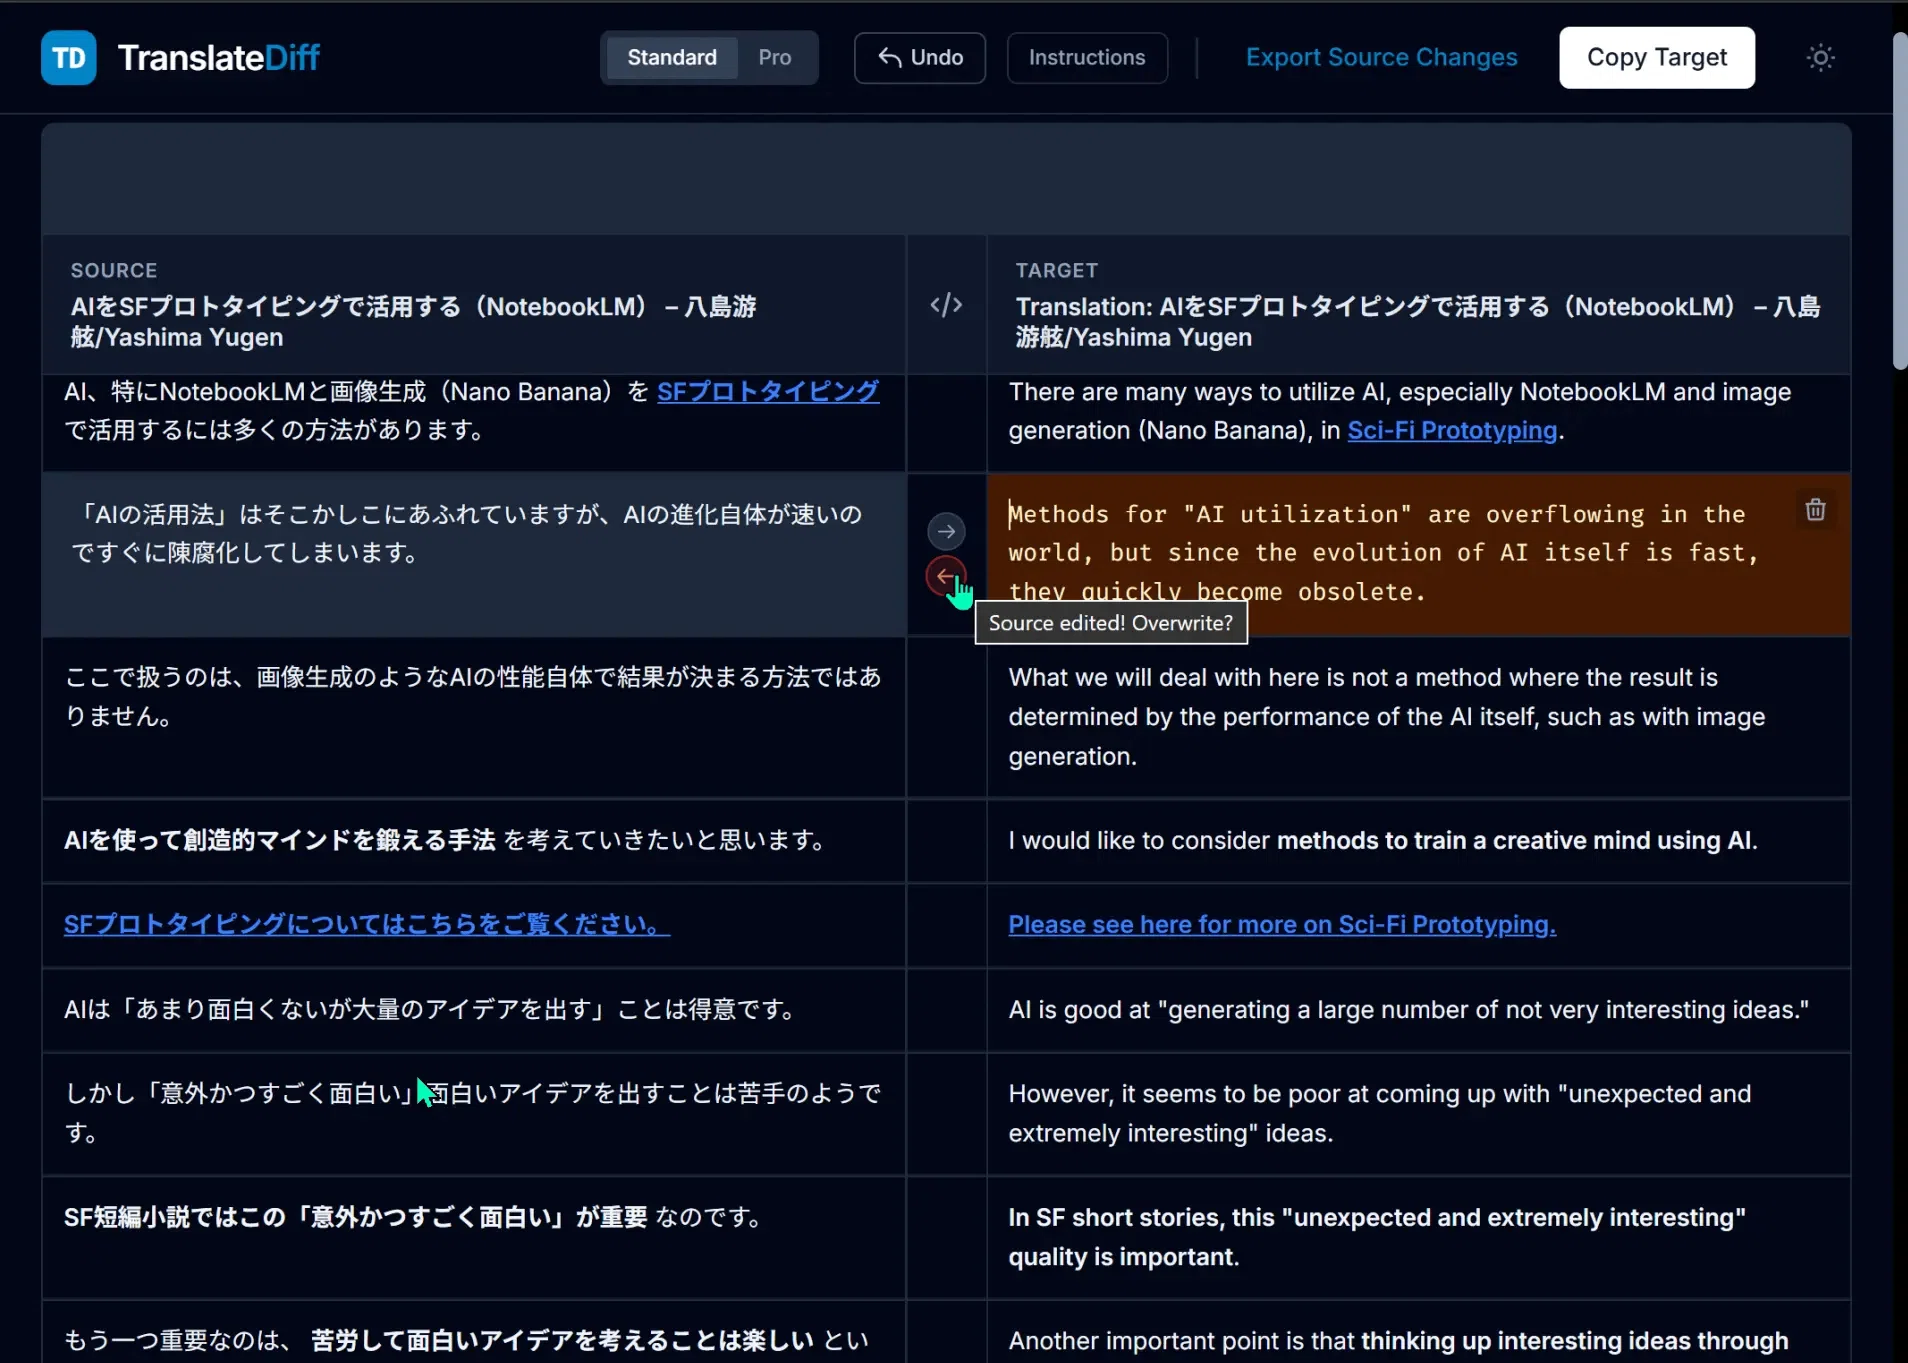Click the SFプロトタイピングについてはこちら link
Viewport: 1908px width, 1363px height.
click(x=367, y=924)
